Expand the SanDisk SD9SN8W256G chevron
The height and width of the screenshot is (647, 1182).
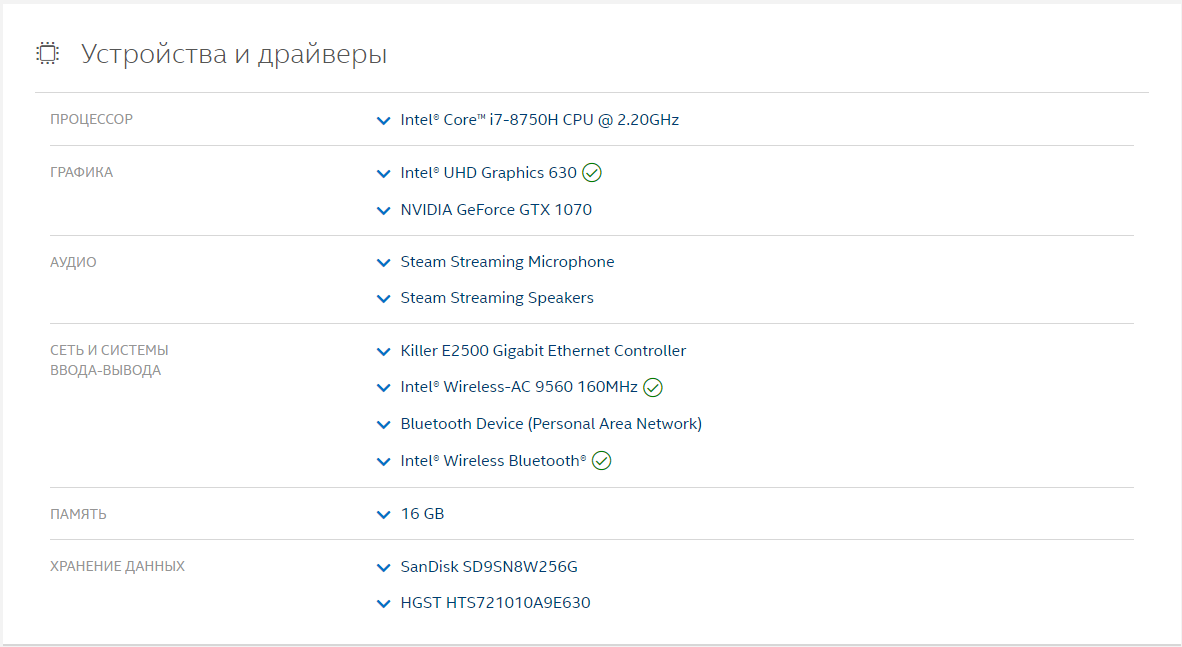[x=383, y=568]
